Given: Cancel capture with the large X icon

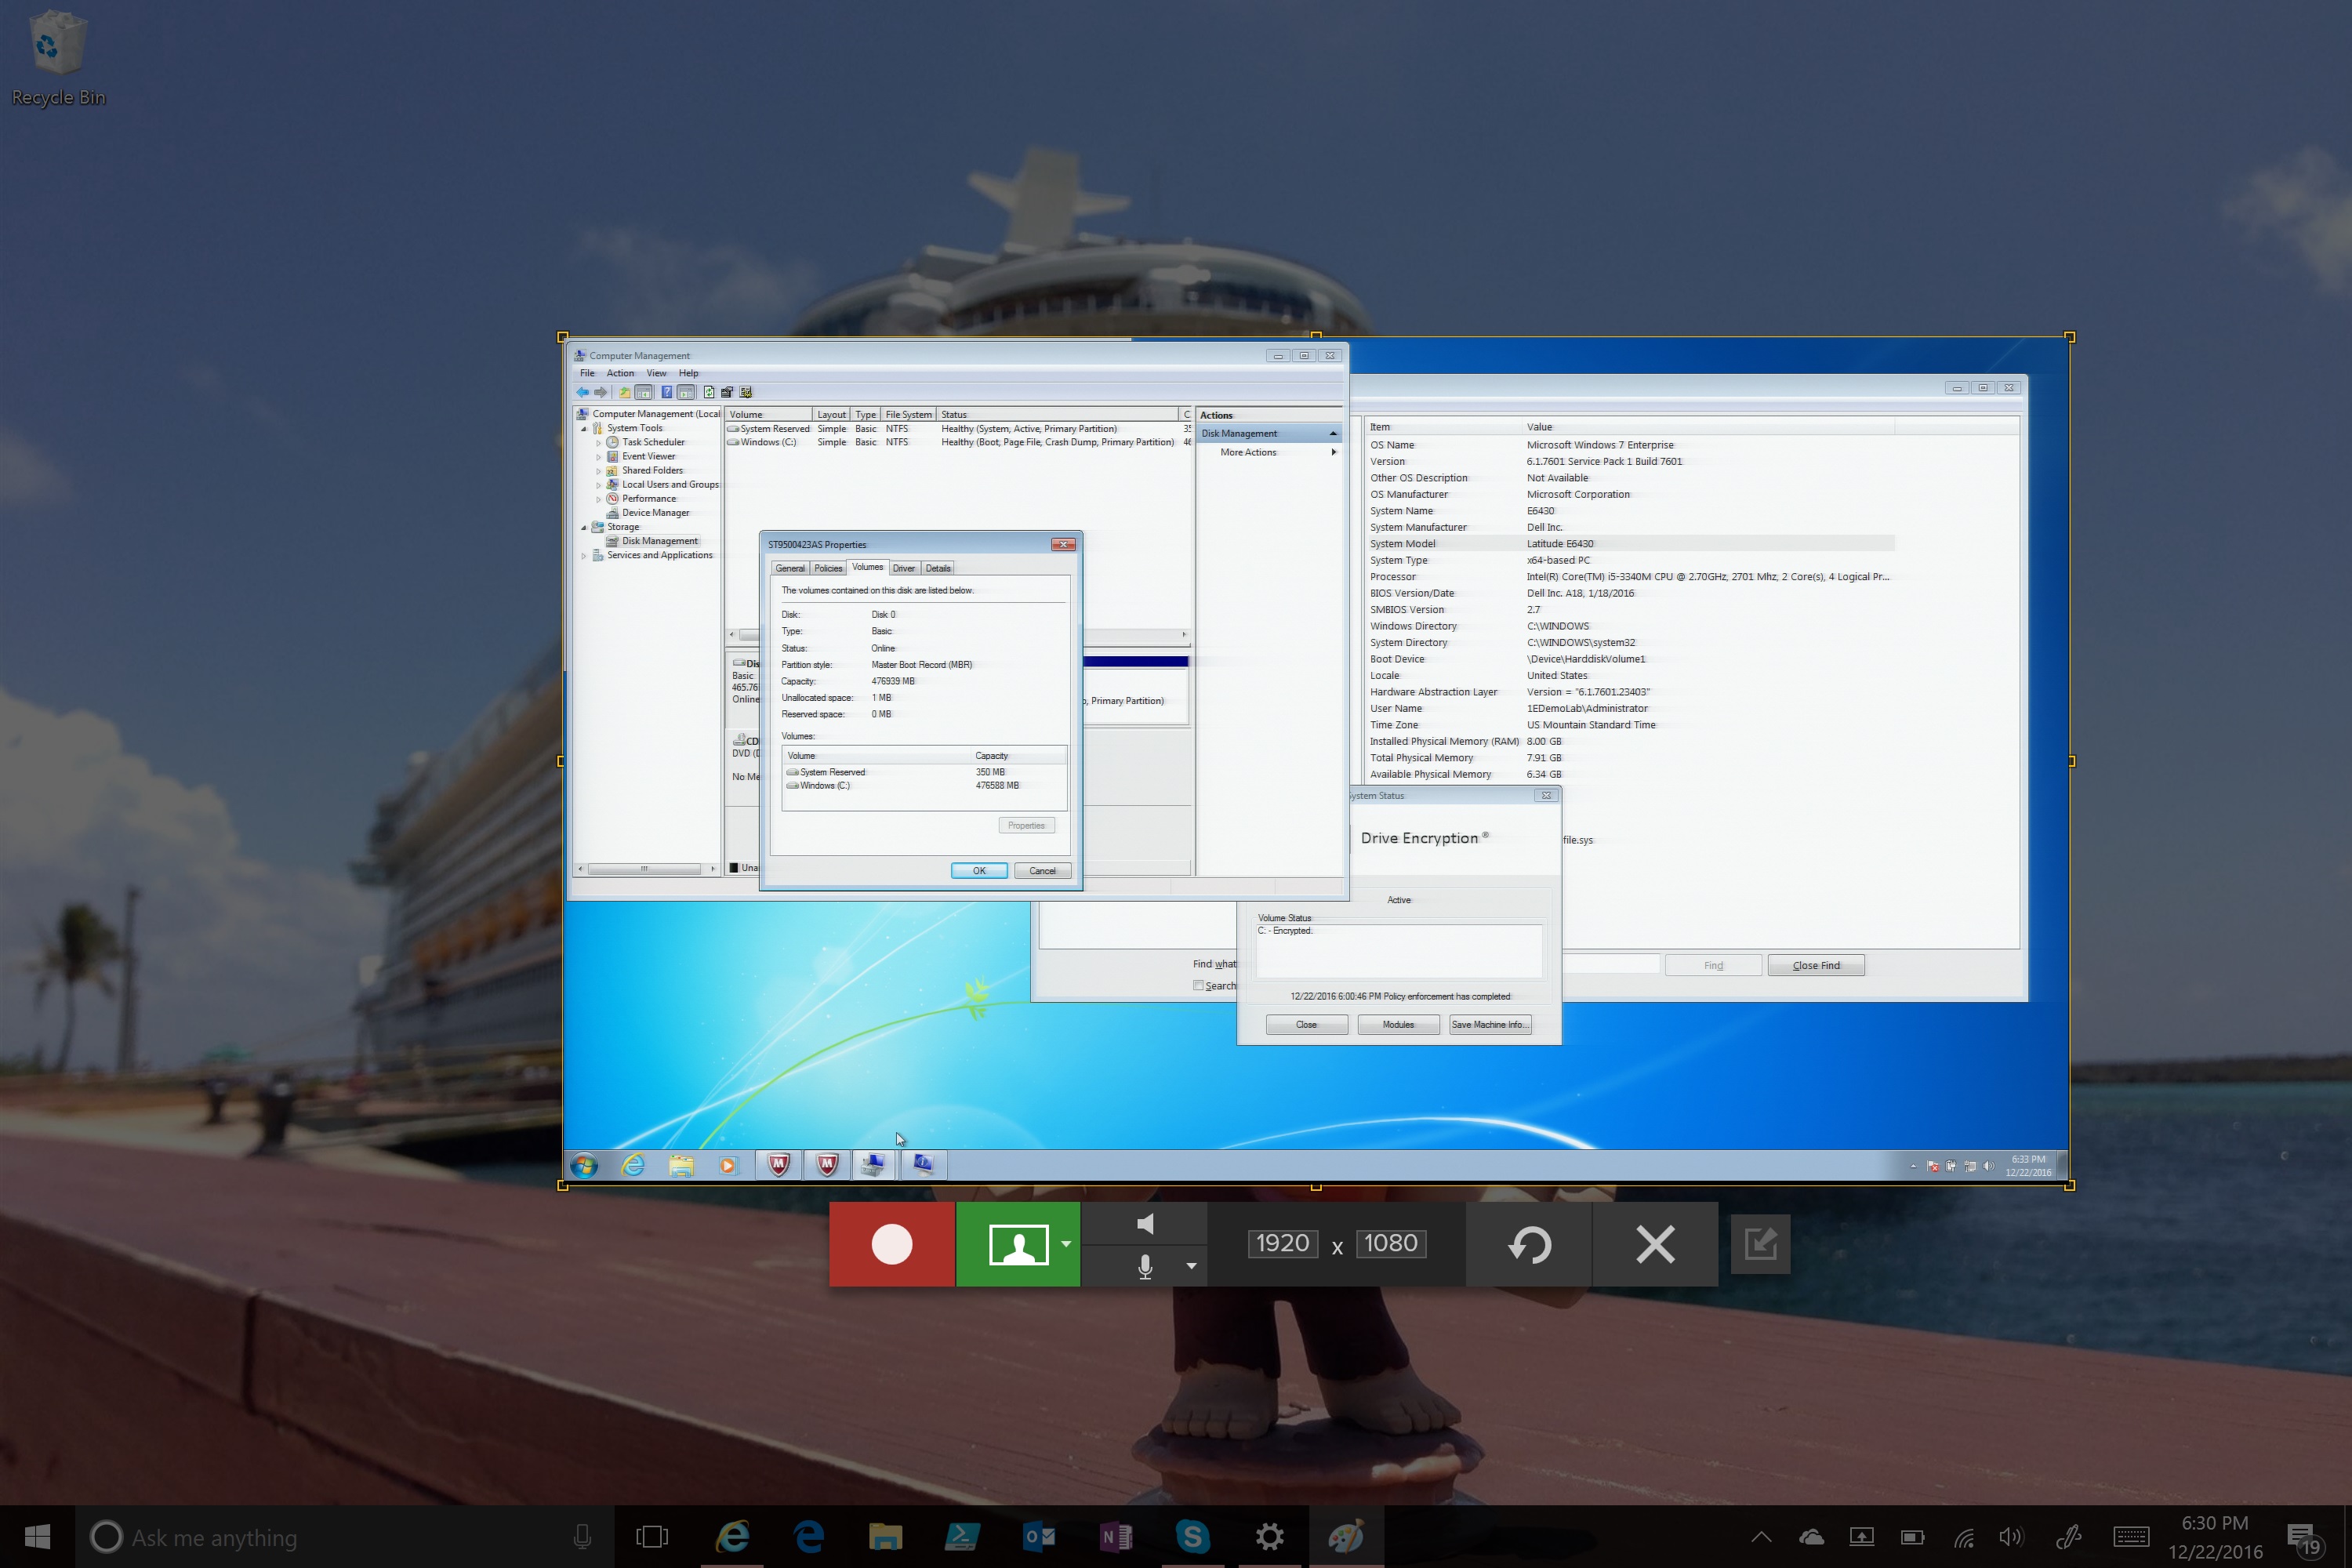Looking at the screenshot, I should point(1655,1244).
